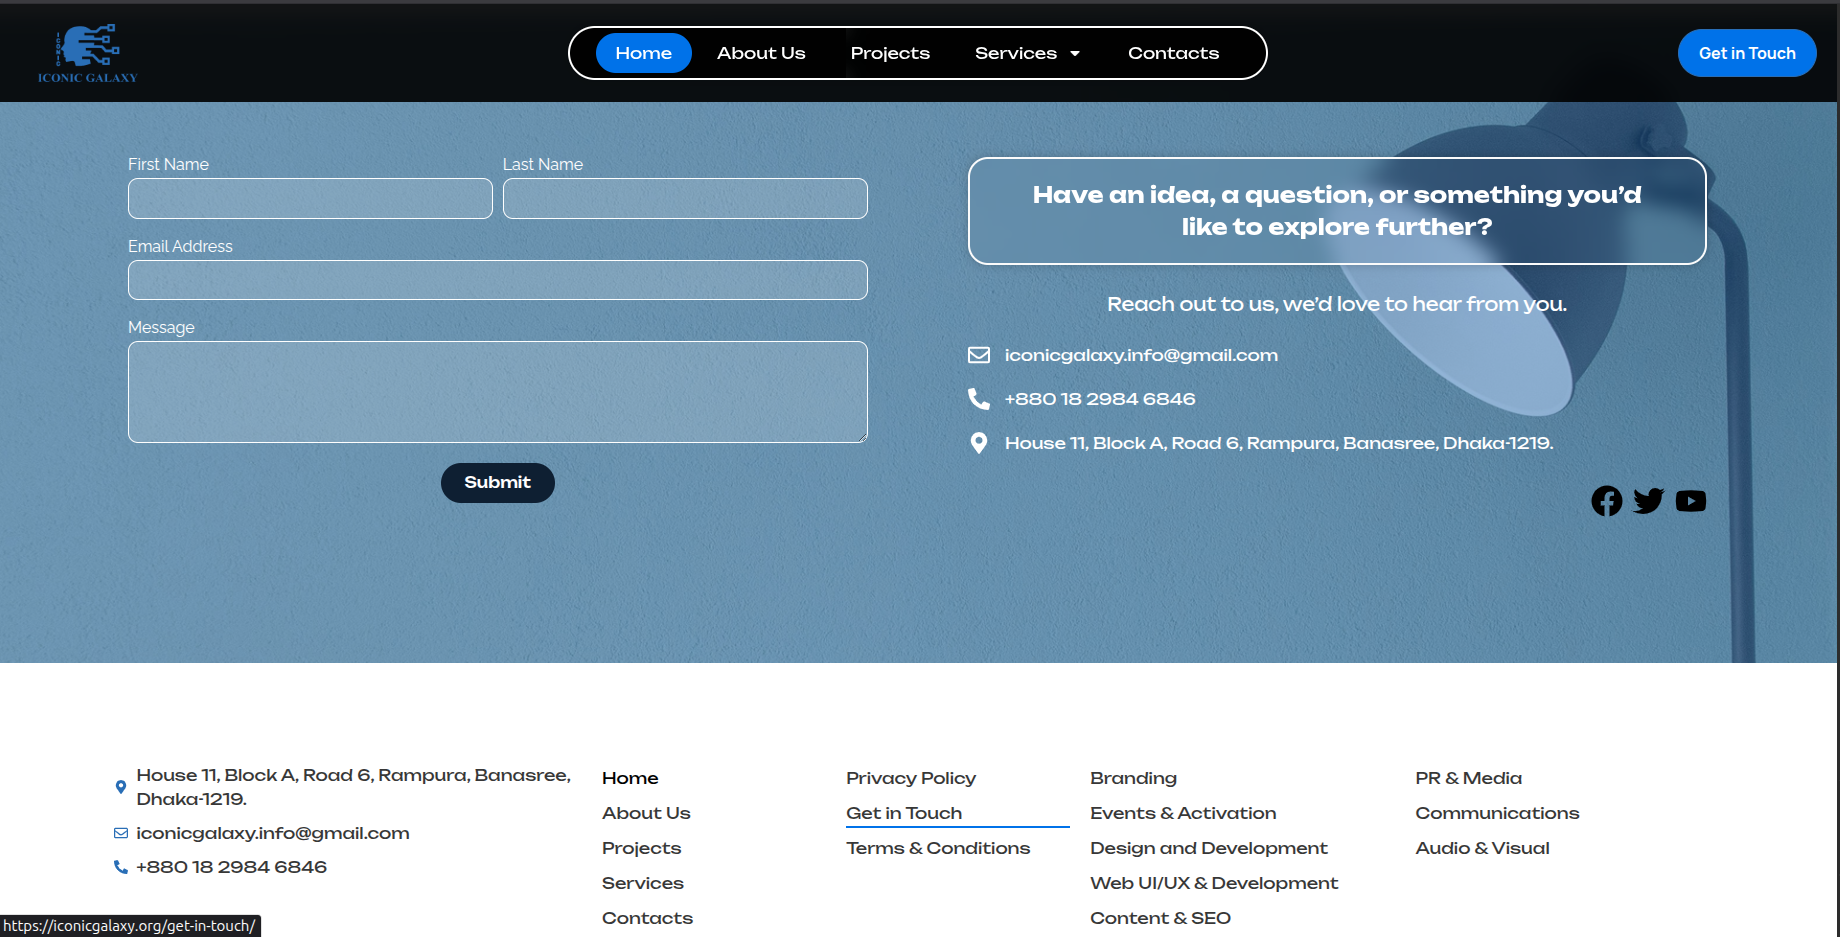Click the Iconic Galaxy logo
The width and height of the screenshot is (1840, 937).
tap(87, 53)
